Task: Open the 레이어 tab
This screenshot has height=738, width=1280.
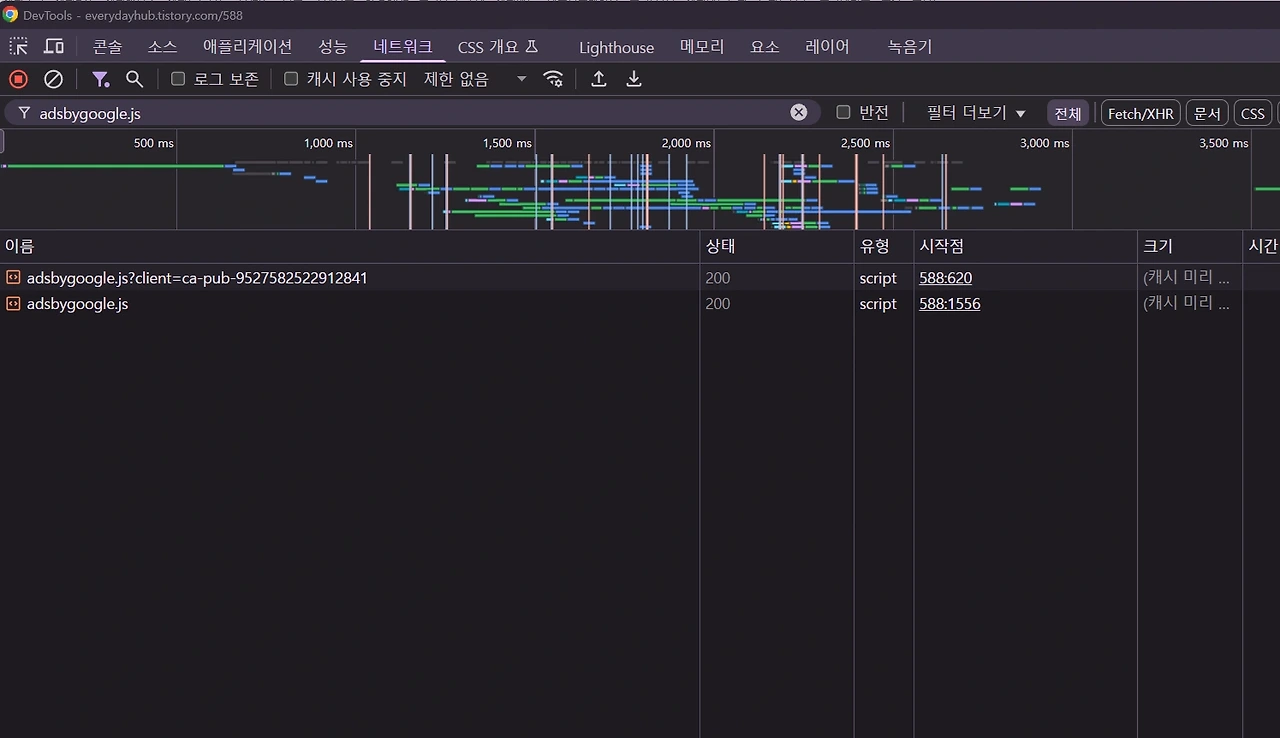Action: pyautogui.click(x=827, y=47)
